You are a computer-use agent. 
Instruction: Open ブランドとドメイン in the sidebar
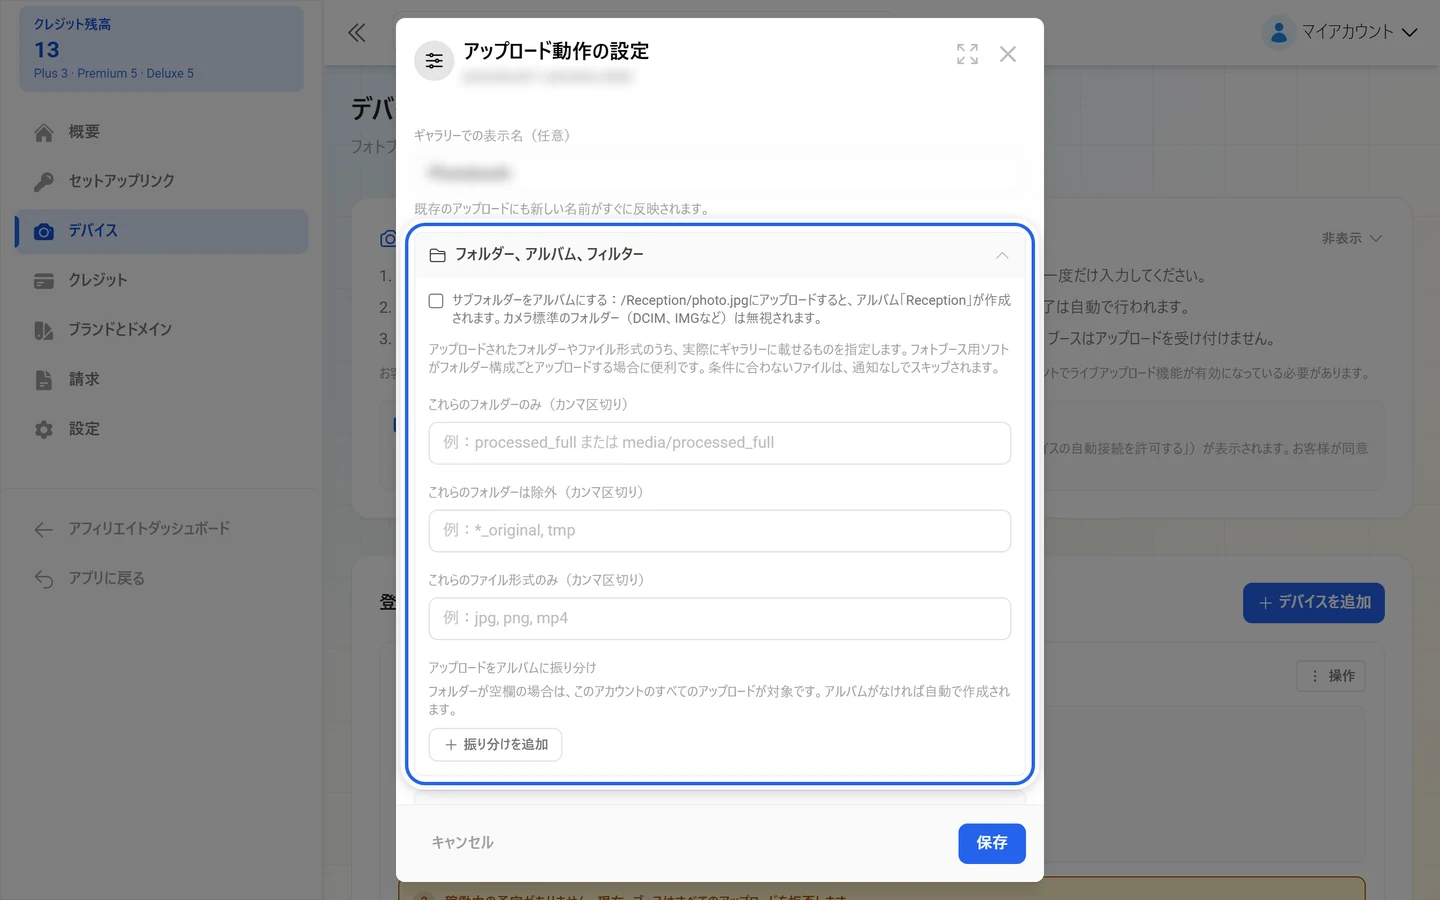[x=161, y=330]
